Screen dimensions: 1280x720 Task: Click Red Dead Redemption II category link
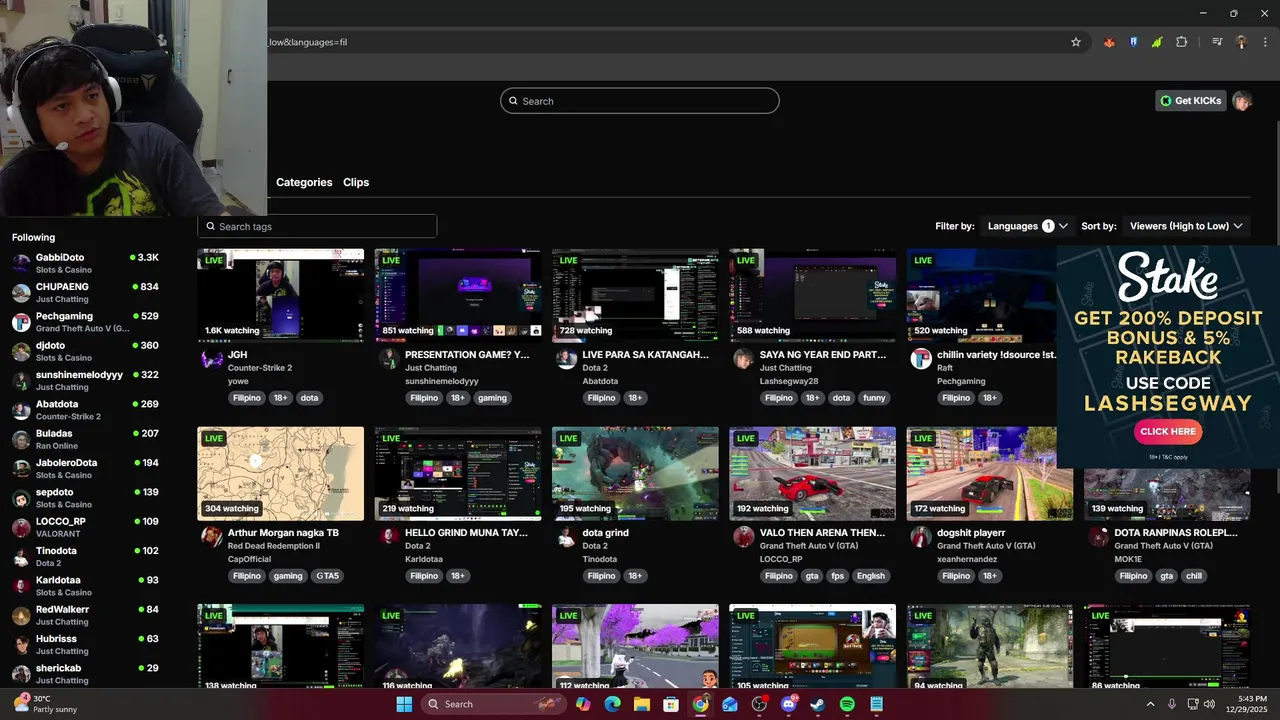pos(274,546)
